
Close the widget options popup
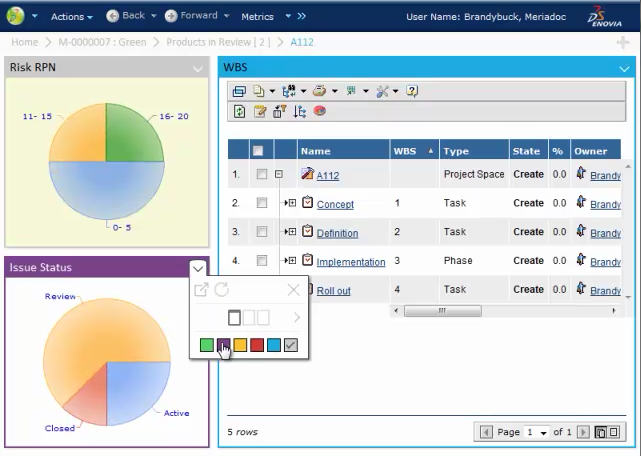click(293, 290)
